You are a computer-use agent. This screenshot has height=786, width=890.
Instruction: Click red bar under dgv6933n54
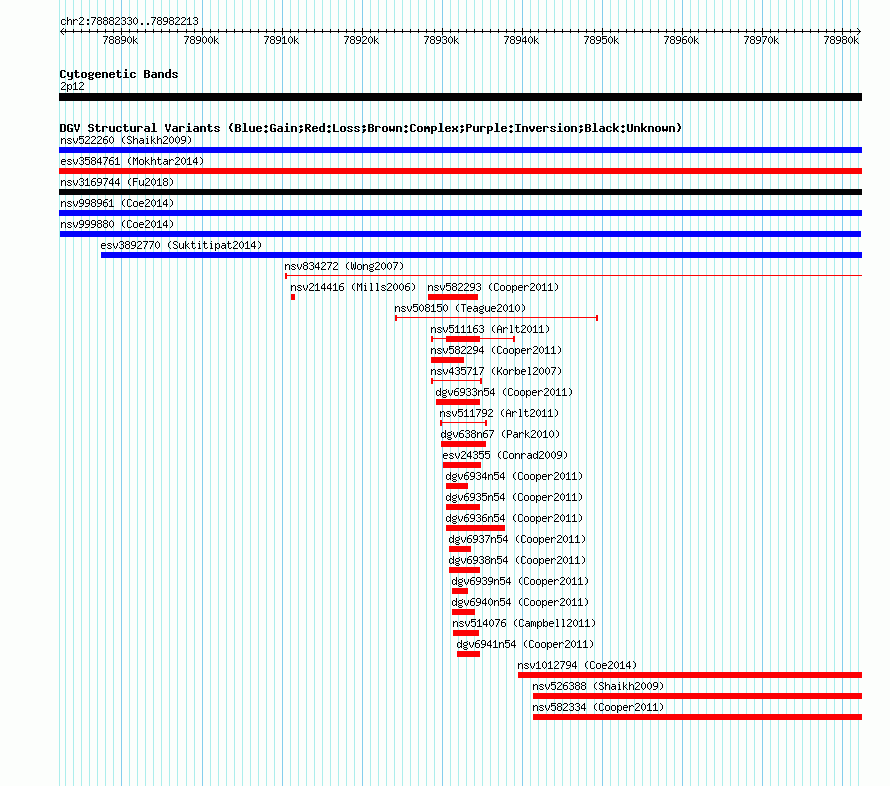pos(458,402)
